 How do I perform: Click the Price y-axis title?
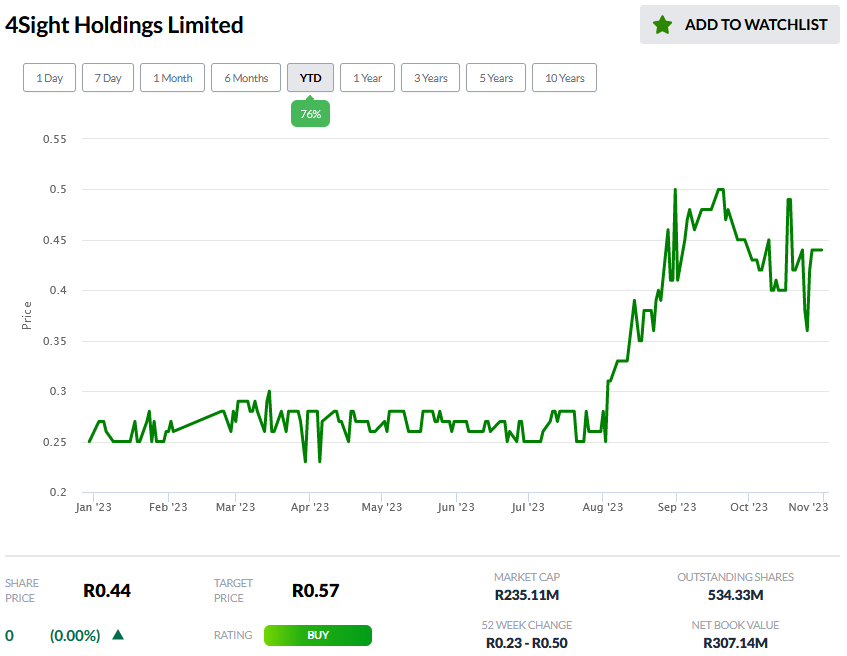[x=26, y=316]
